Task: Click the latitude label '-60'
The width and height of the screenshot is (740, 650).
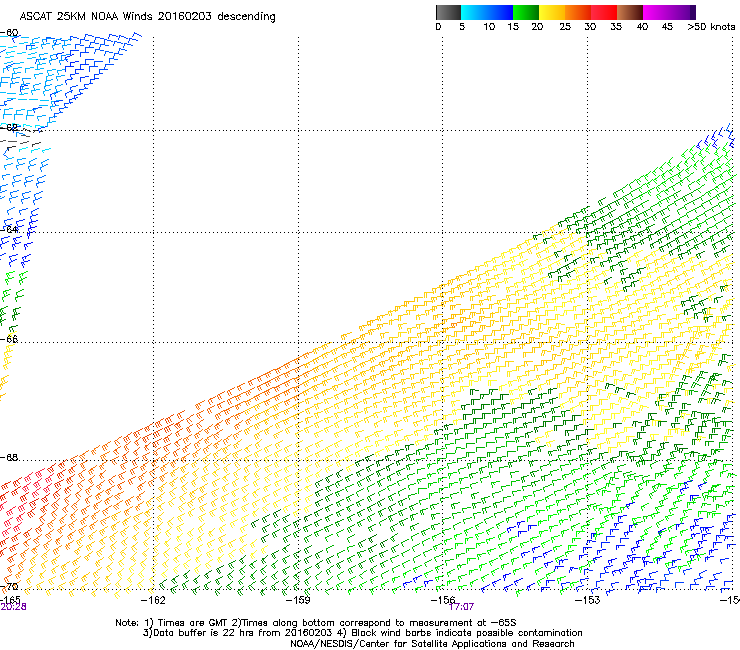Action: click(9, 33)
